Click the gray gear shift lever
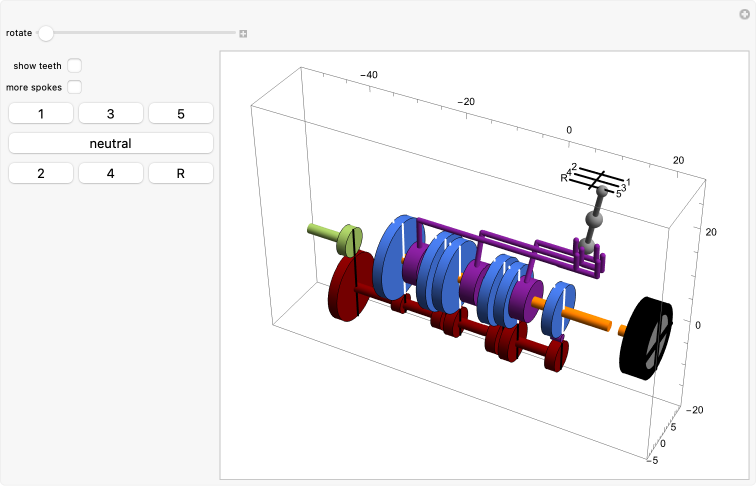The image size is (756, 487). click(x=594, y=219)
